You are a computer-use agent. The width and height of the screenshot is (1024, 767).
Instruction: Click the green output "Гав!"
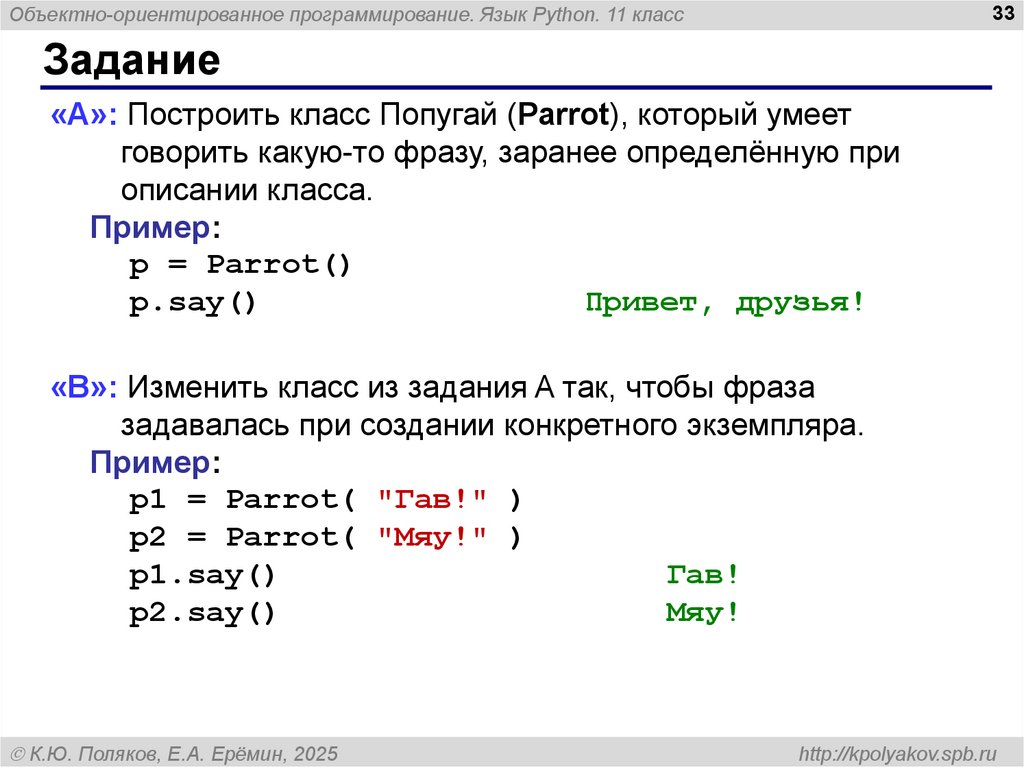pyautogui.click(x=702, y=576)
